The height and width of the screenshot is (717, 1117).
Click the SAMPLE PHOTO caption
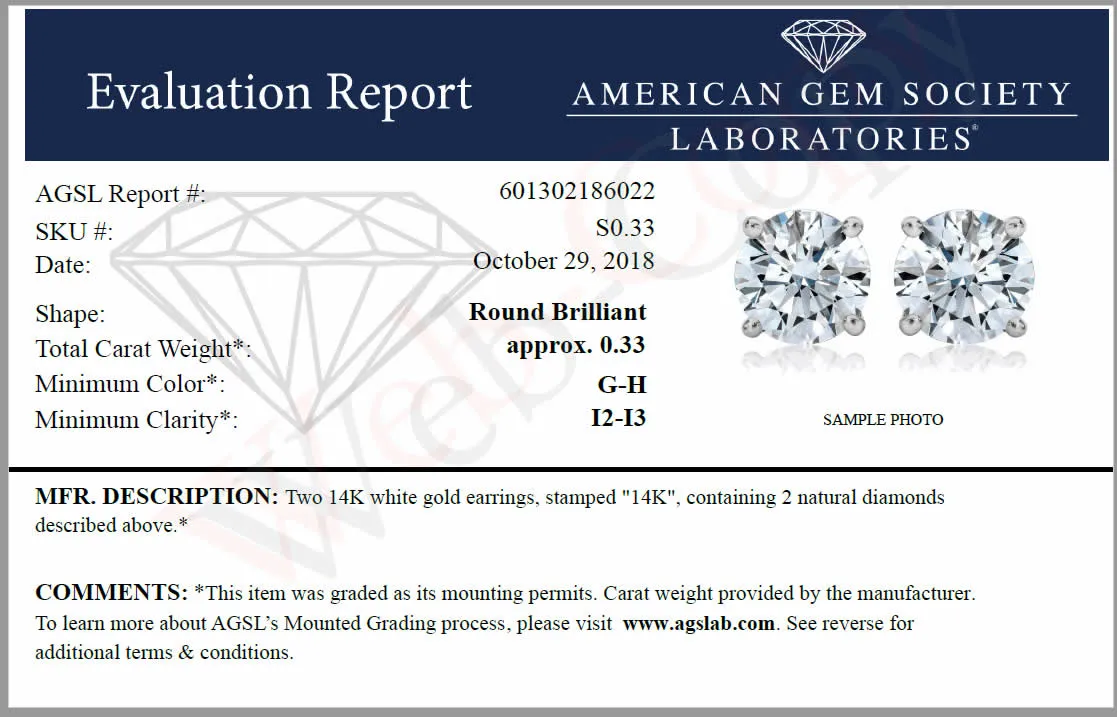(x=883, y=420)
